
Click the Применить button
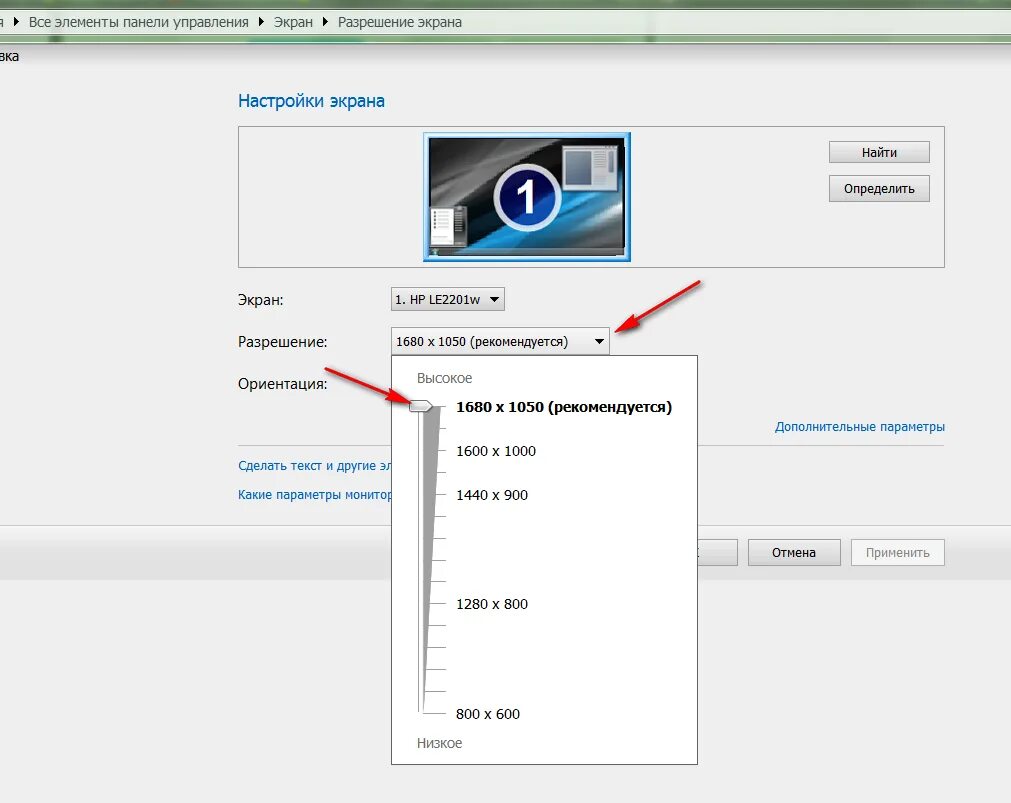coord(898,552)
